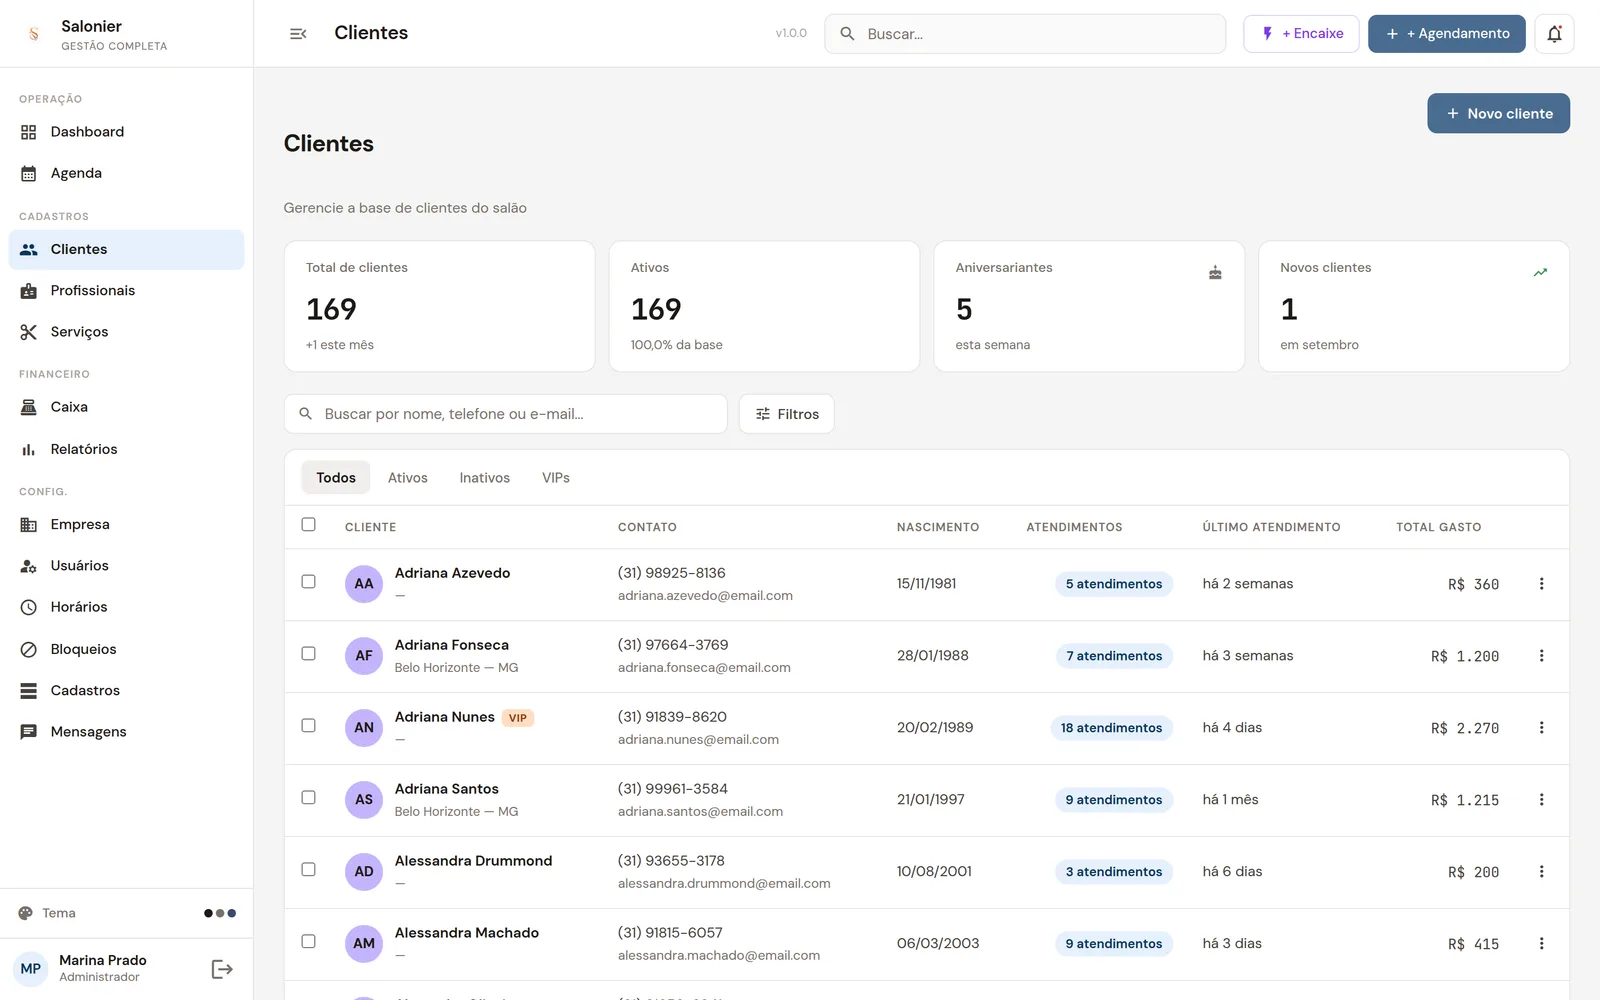Switch to the VIPs tab
This screenshot has height=1000, width=1600.
[x=556, y=478]
